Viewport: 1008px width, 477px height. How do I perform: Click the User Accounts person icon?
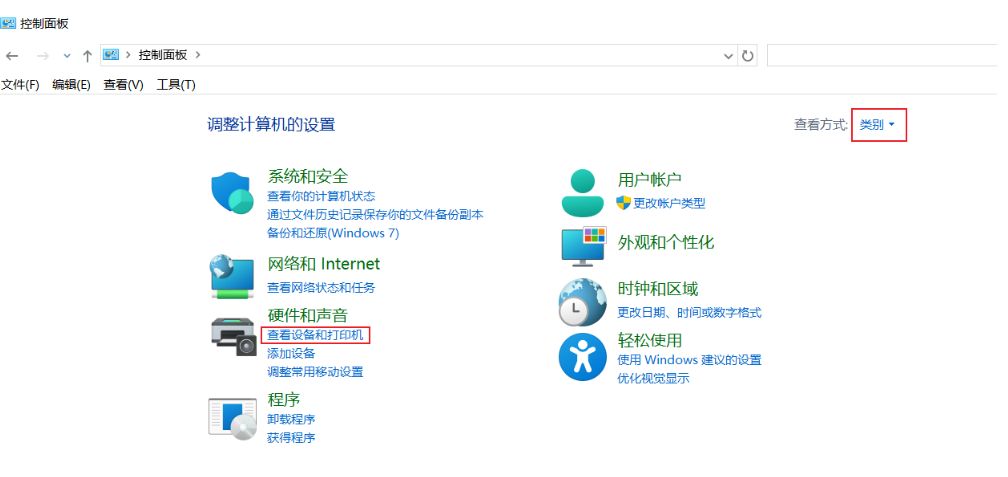pos(582,192)
